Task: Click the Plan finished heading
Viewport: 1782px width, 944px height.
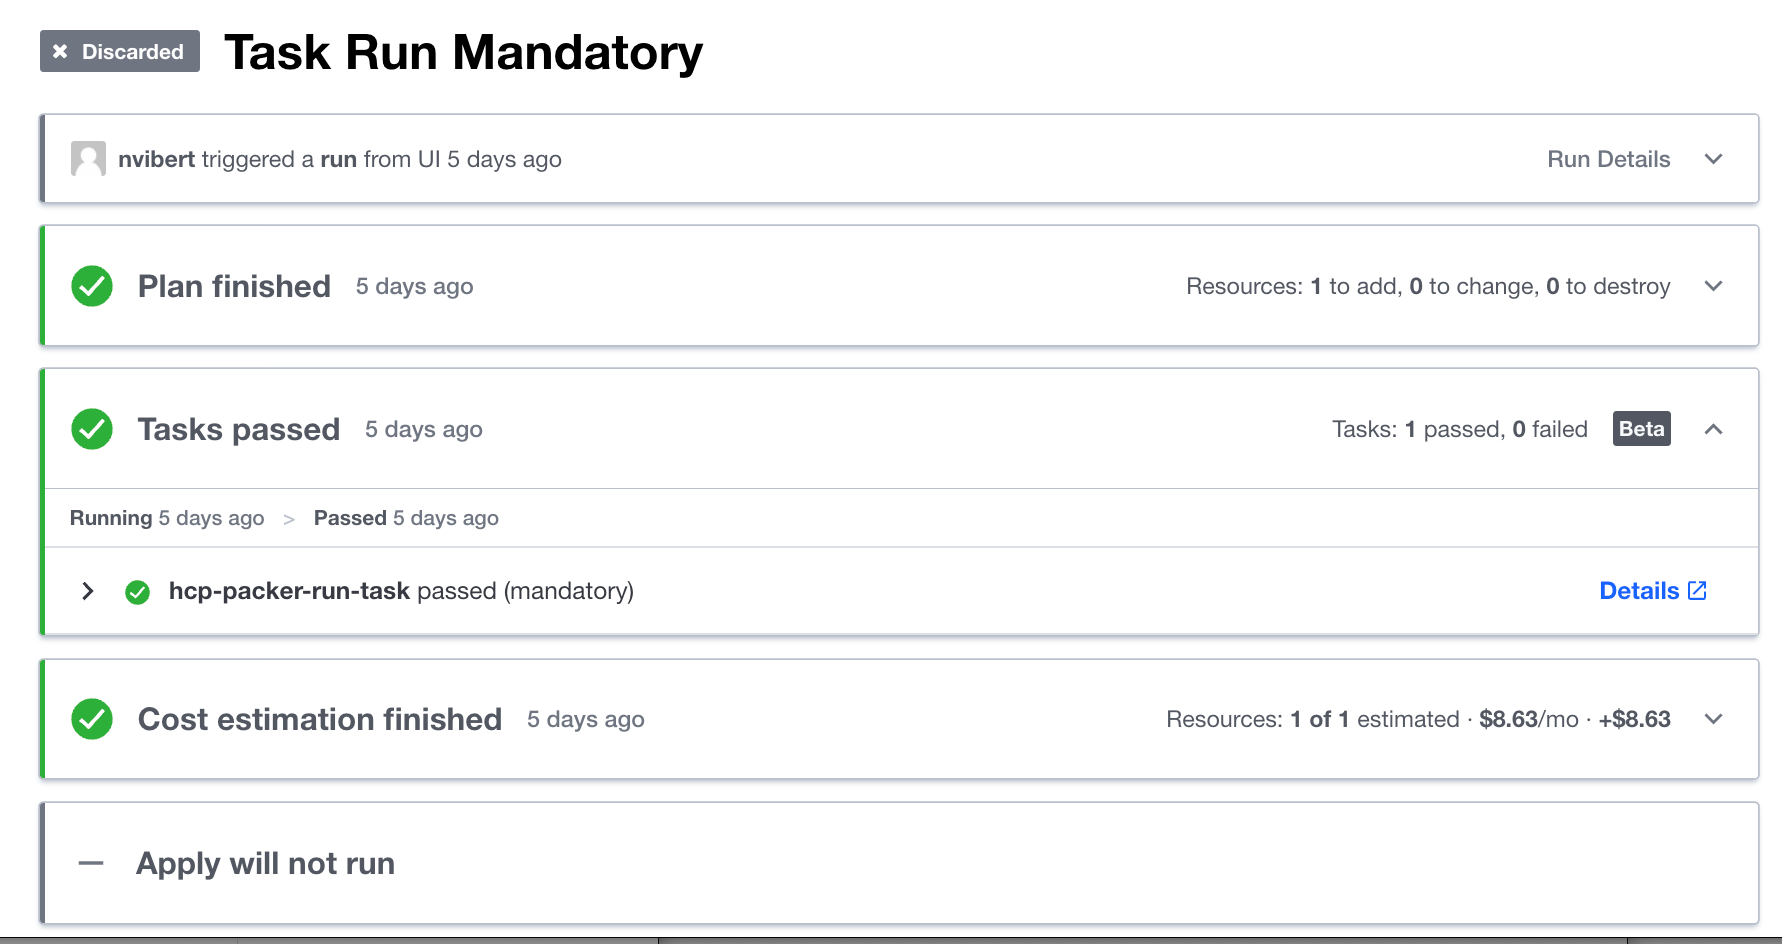Action: click(x=234, y=286)
